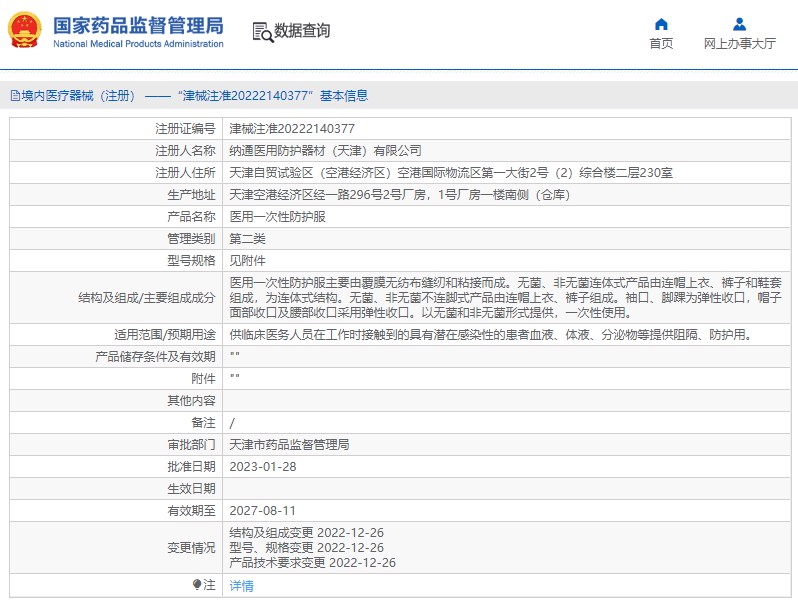Click approval date 2023-01-28

(x=263, y=467)
